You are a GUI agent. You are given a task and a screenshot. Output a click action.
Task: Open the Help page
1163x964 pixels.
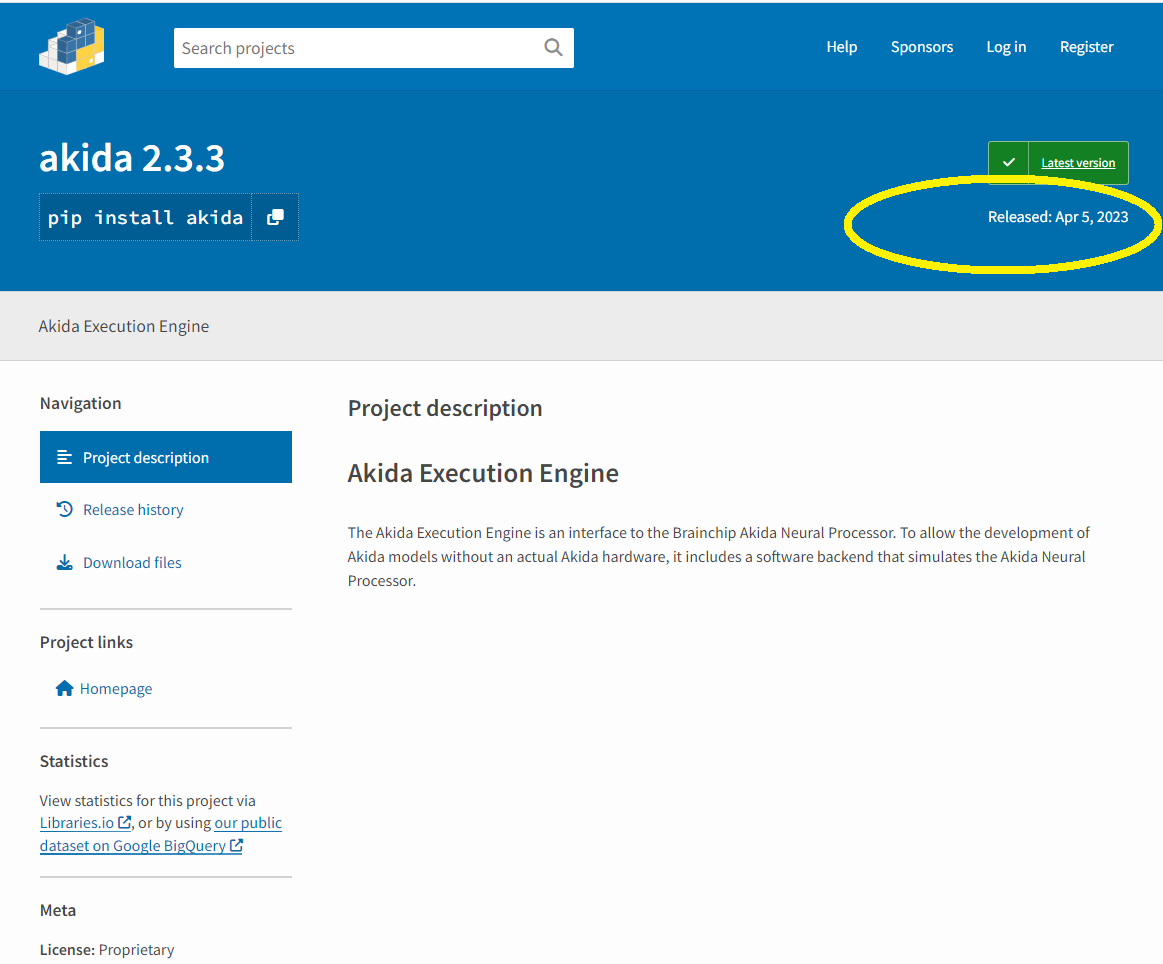click(x=841, y=47)
